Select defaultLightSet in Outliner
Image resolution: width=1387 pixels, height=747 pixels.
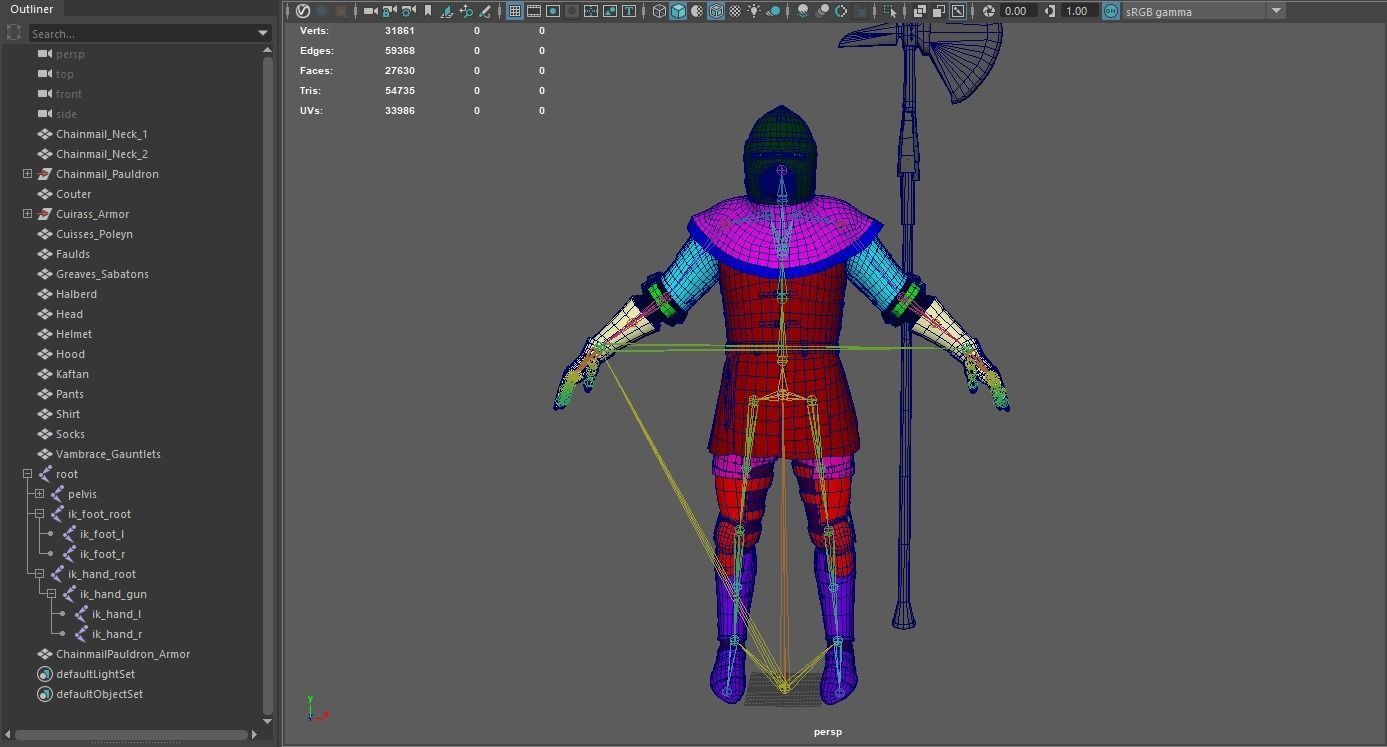coord(95,674)
